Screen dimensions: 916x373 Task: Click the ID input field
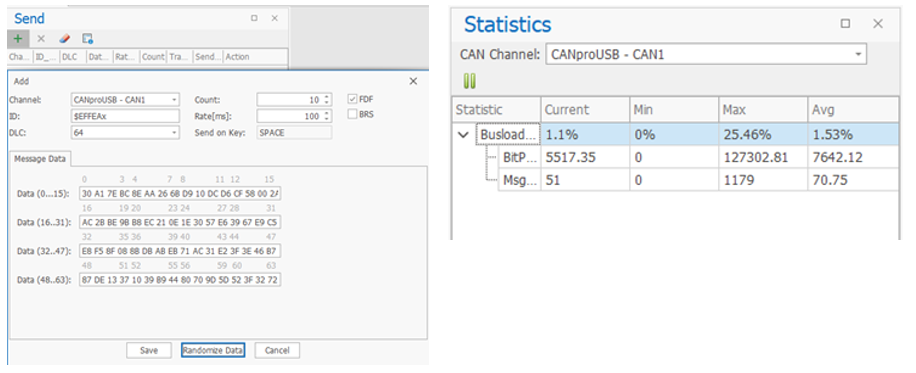pos(125,116)
